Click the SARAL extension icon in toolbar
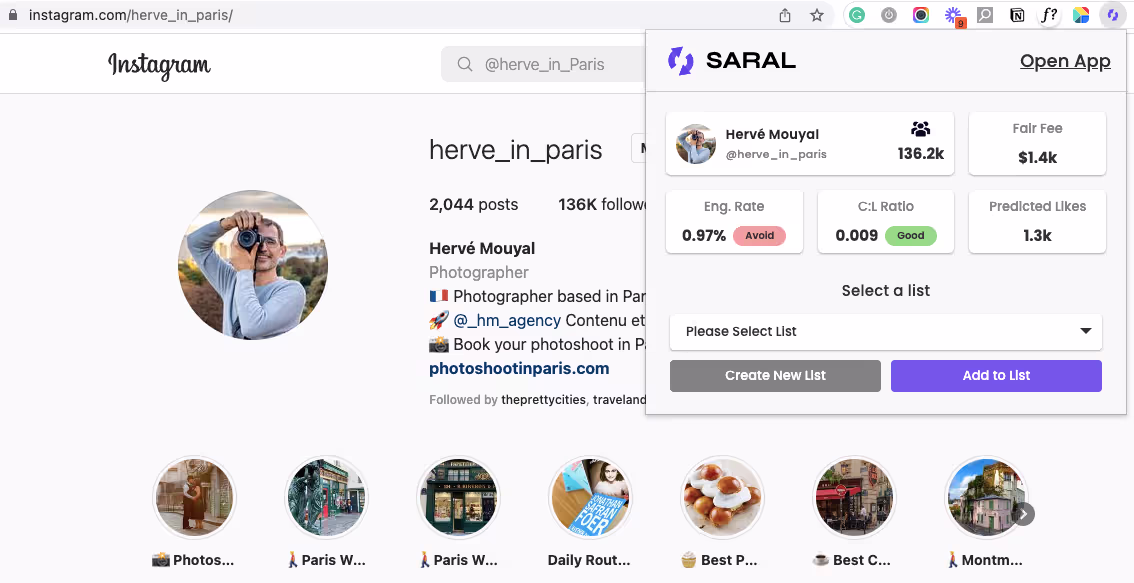This screenshot has height=583, width=1134. click(x=1112, y=15)
